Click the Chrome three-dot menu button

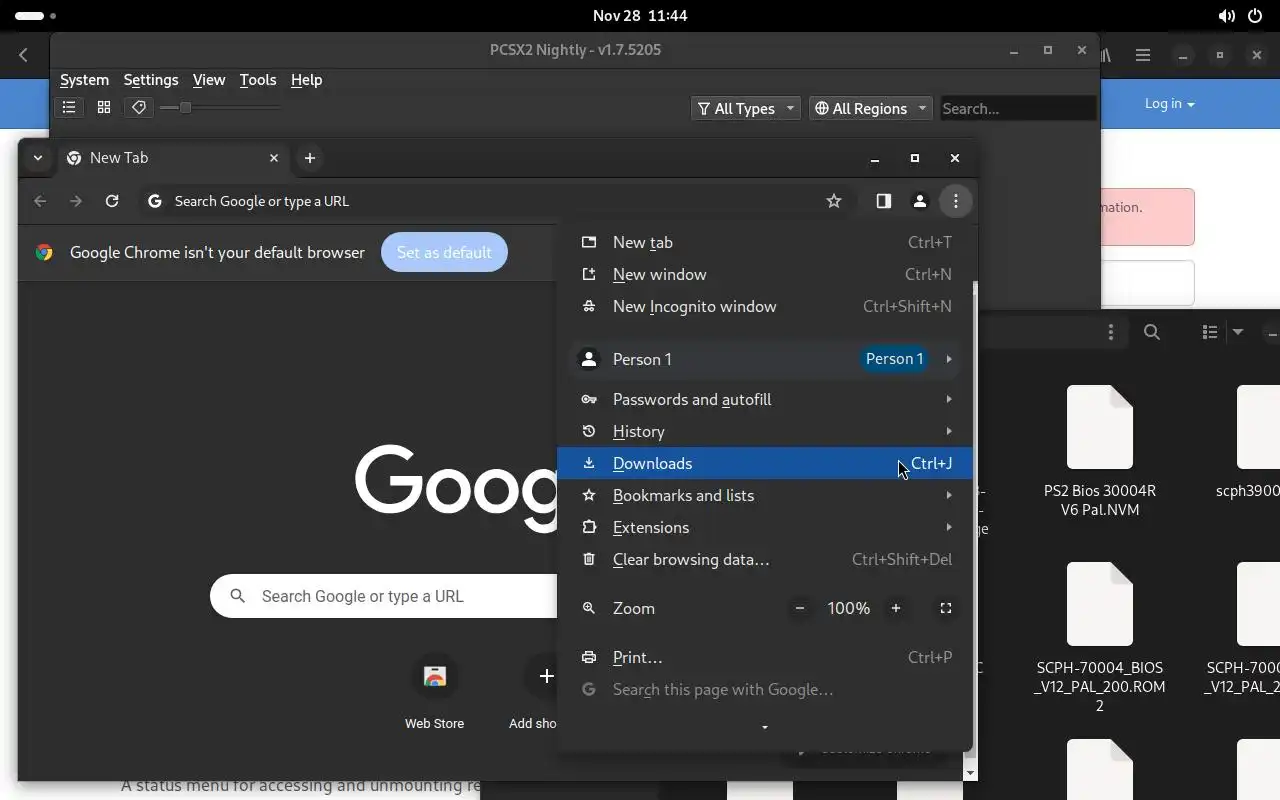click(956, 201)
